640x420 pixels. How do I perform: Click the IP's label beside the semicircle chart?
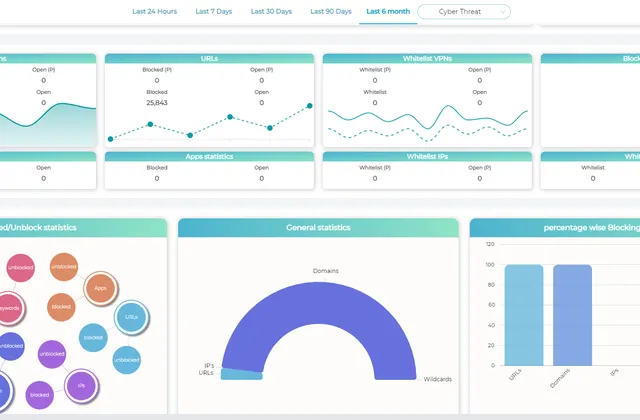point(209,366)
